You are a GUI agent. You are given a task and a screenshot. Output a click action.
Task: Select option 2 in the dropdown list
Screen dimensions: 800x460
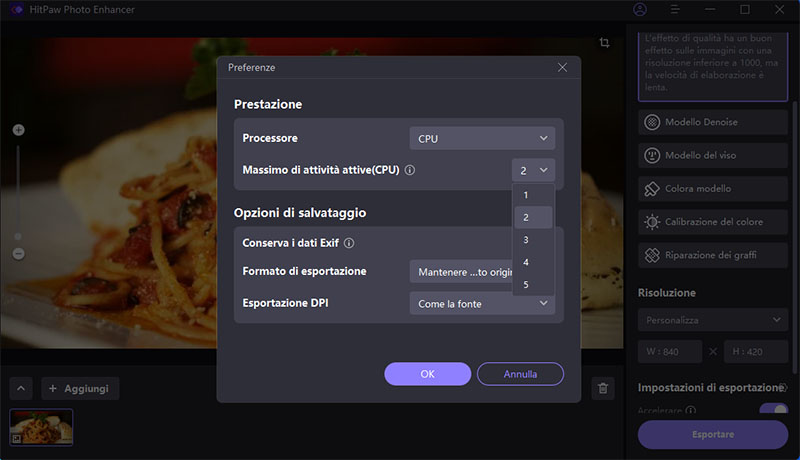[x=533, y=217]
